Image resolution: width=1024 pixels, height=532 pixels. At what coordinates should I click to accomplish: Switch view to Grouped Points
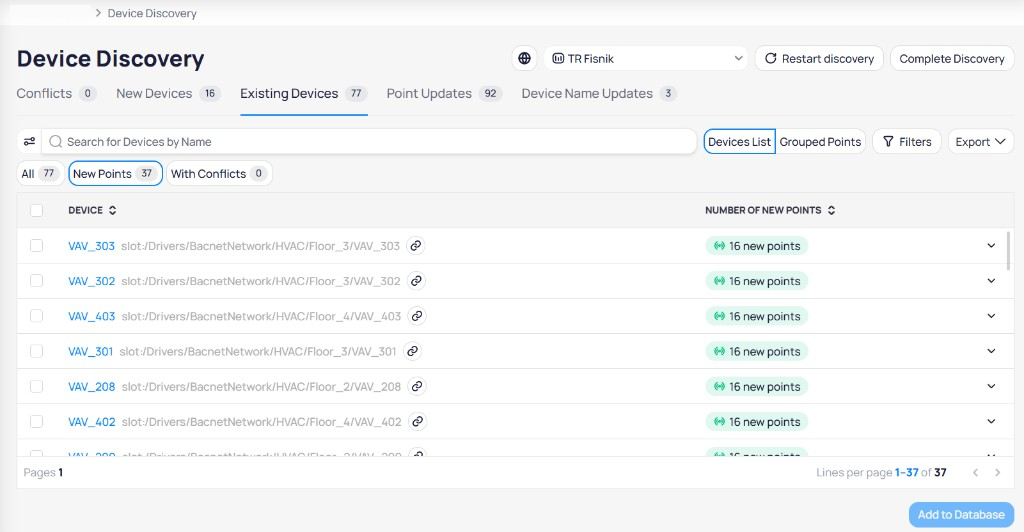tap(820, 142)
